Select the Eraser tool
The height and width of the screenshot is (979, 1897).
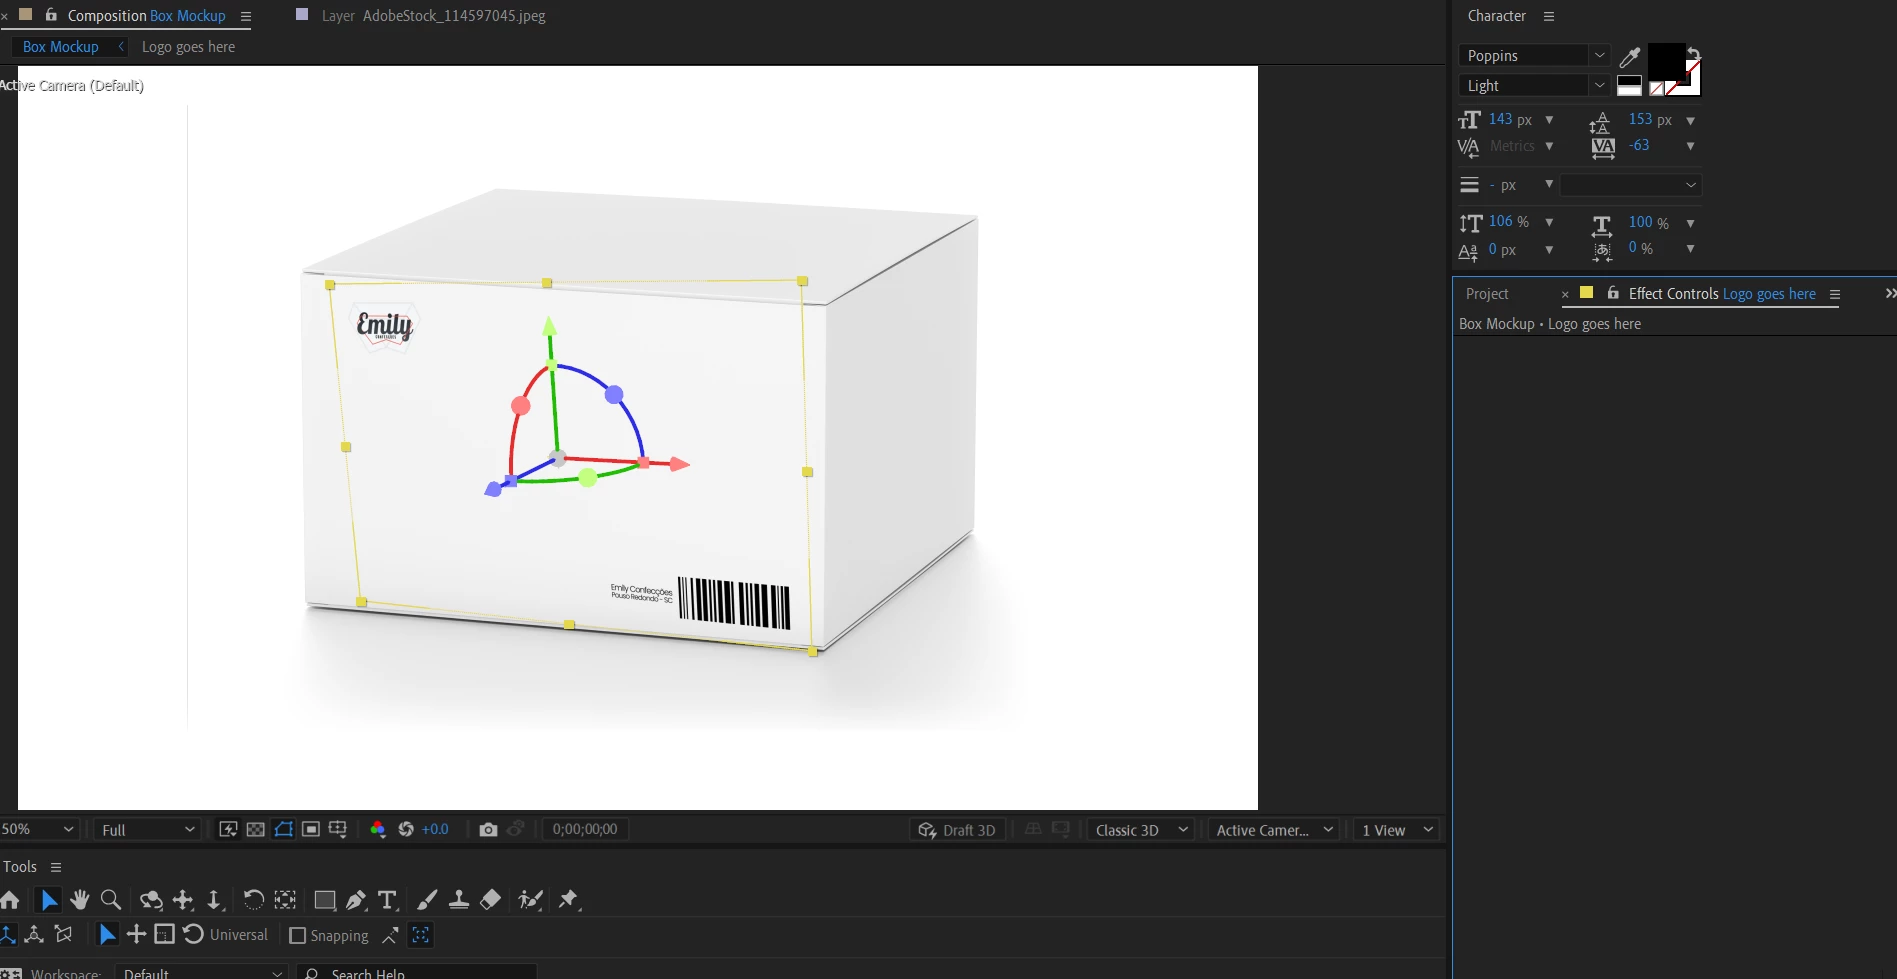[x=490, y=900]
